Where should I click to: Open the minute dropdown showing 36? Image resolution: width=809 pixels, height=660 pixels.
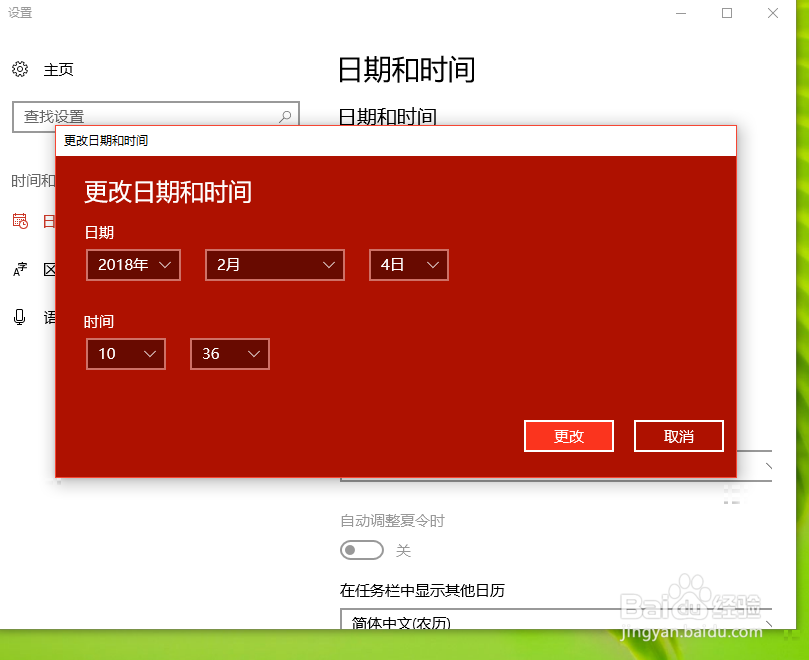(229, 354)
